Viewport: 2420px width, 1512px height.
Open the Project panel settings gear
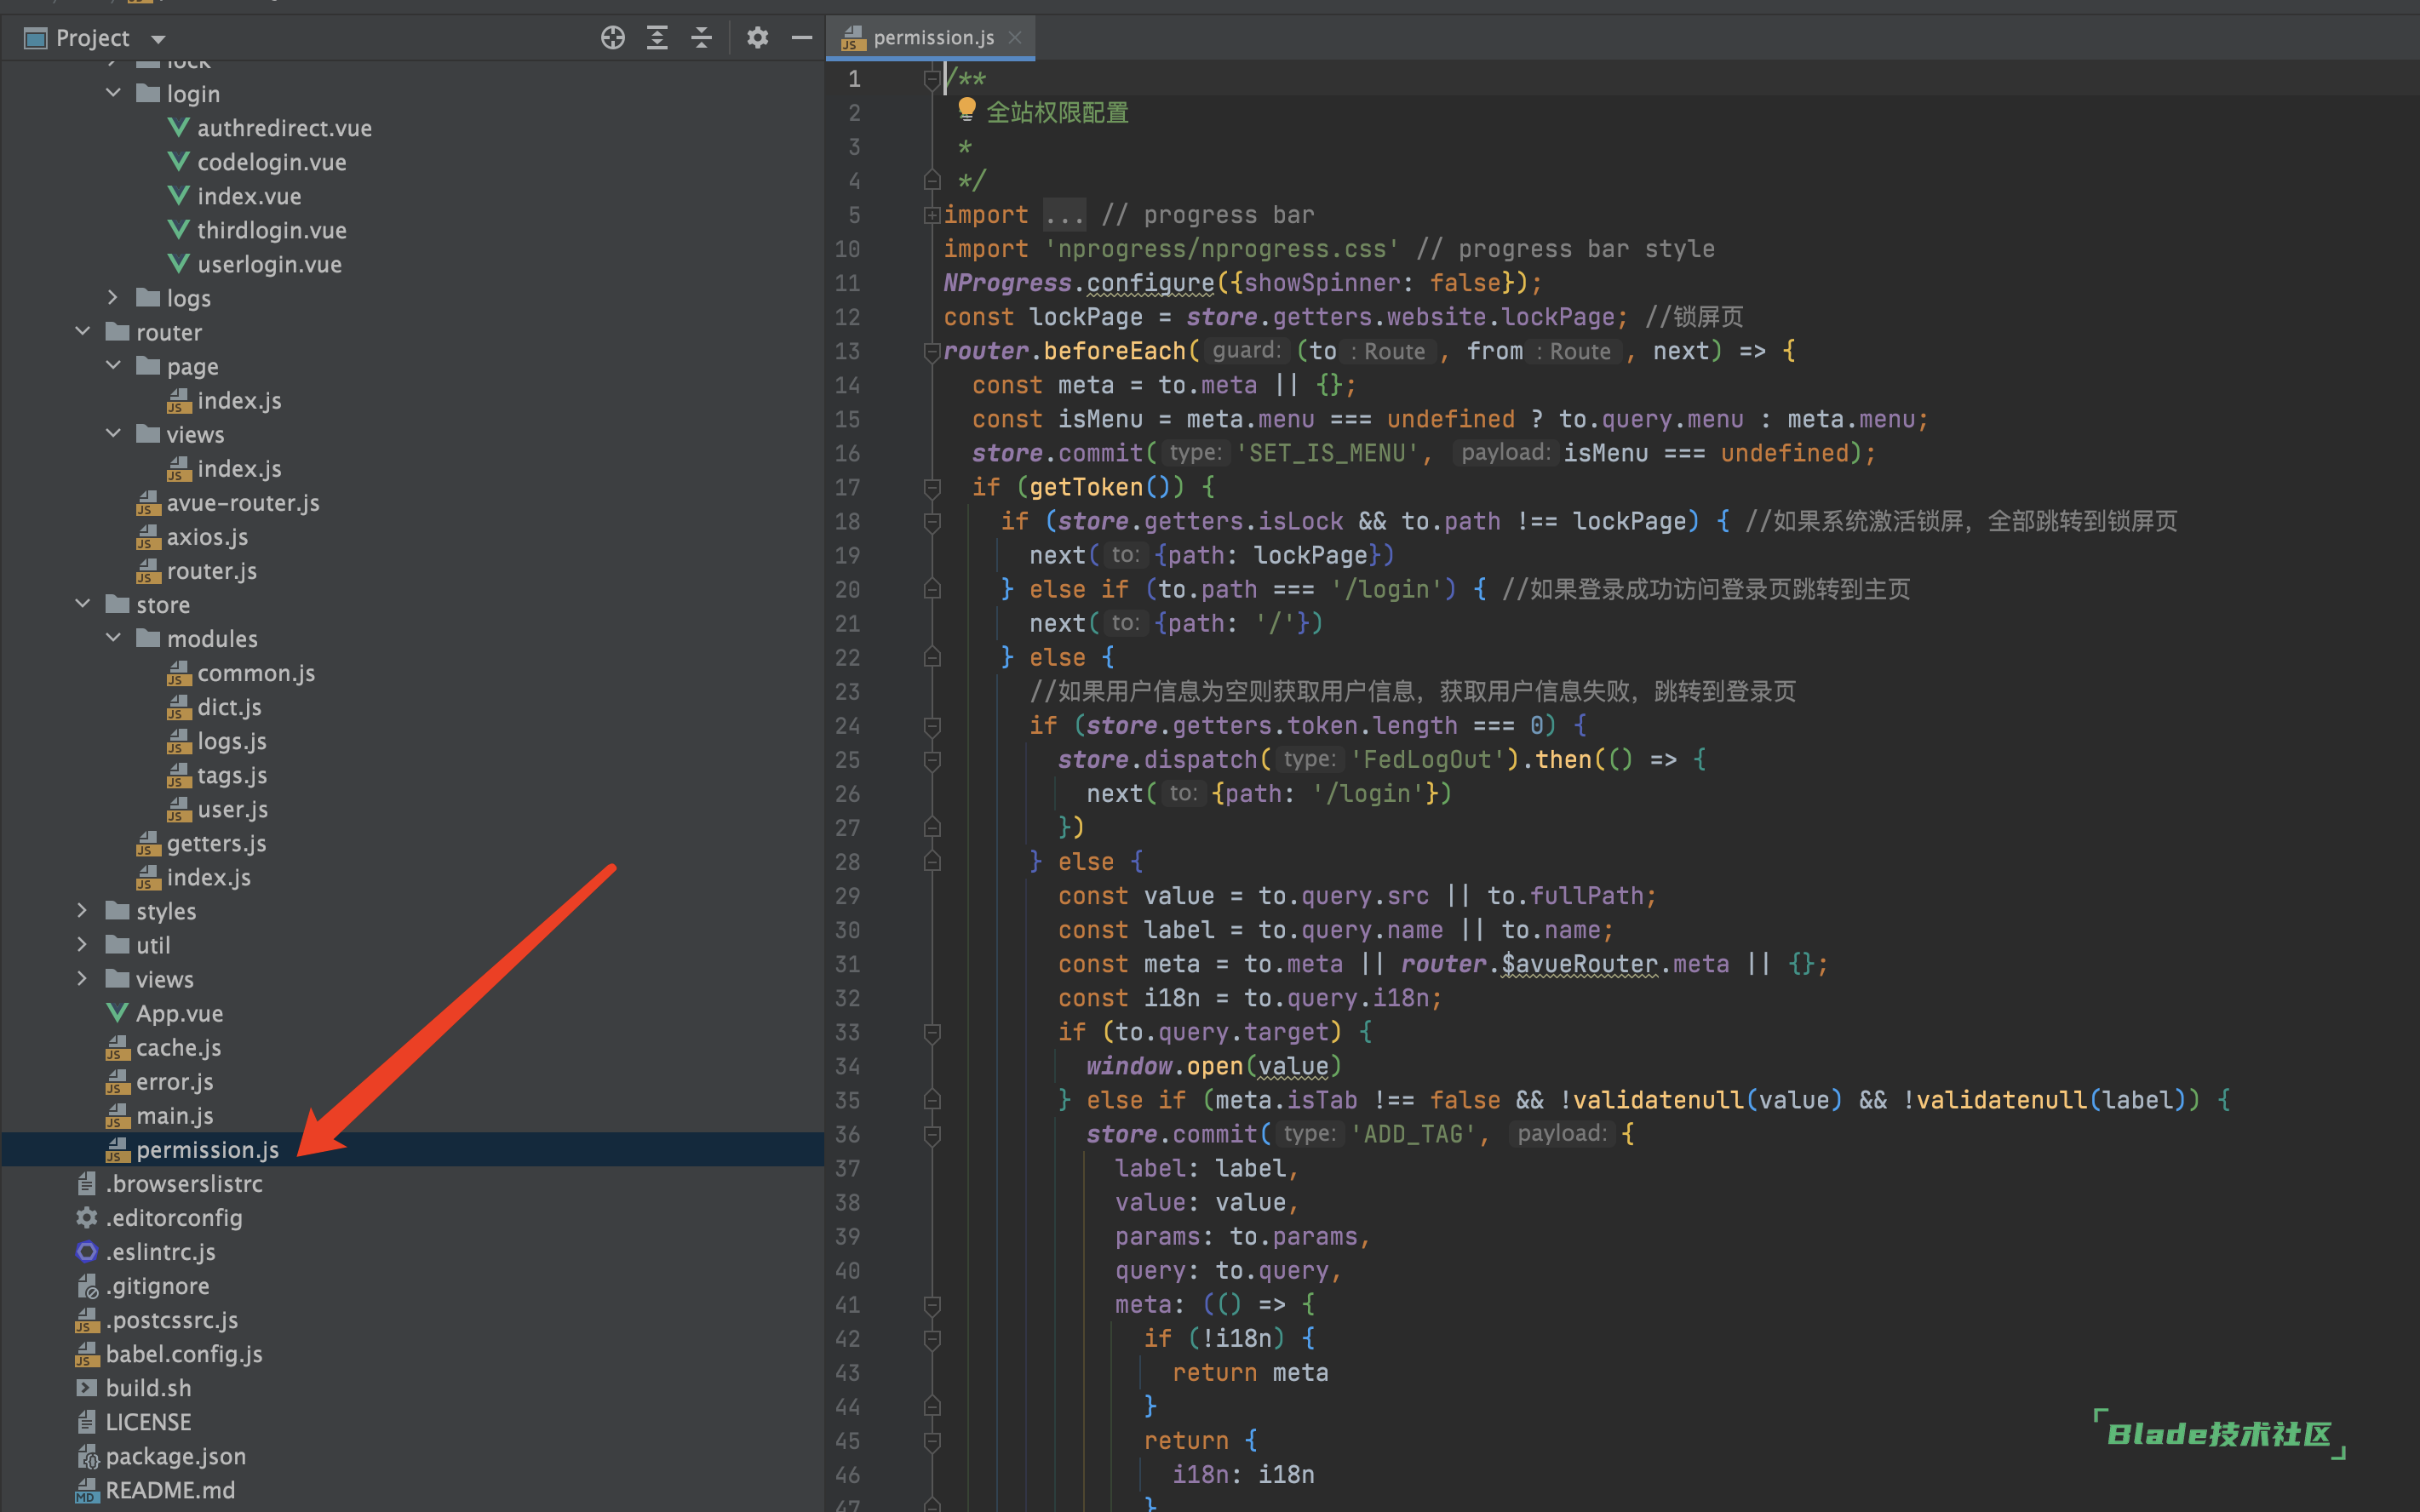tap(757, 38)
